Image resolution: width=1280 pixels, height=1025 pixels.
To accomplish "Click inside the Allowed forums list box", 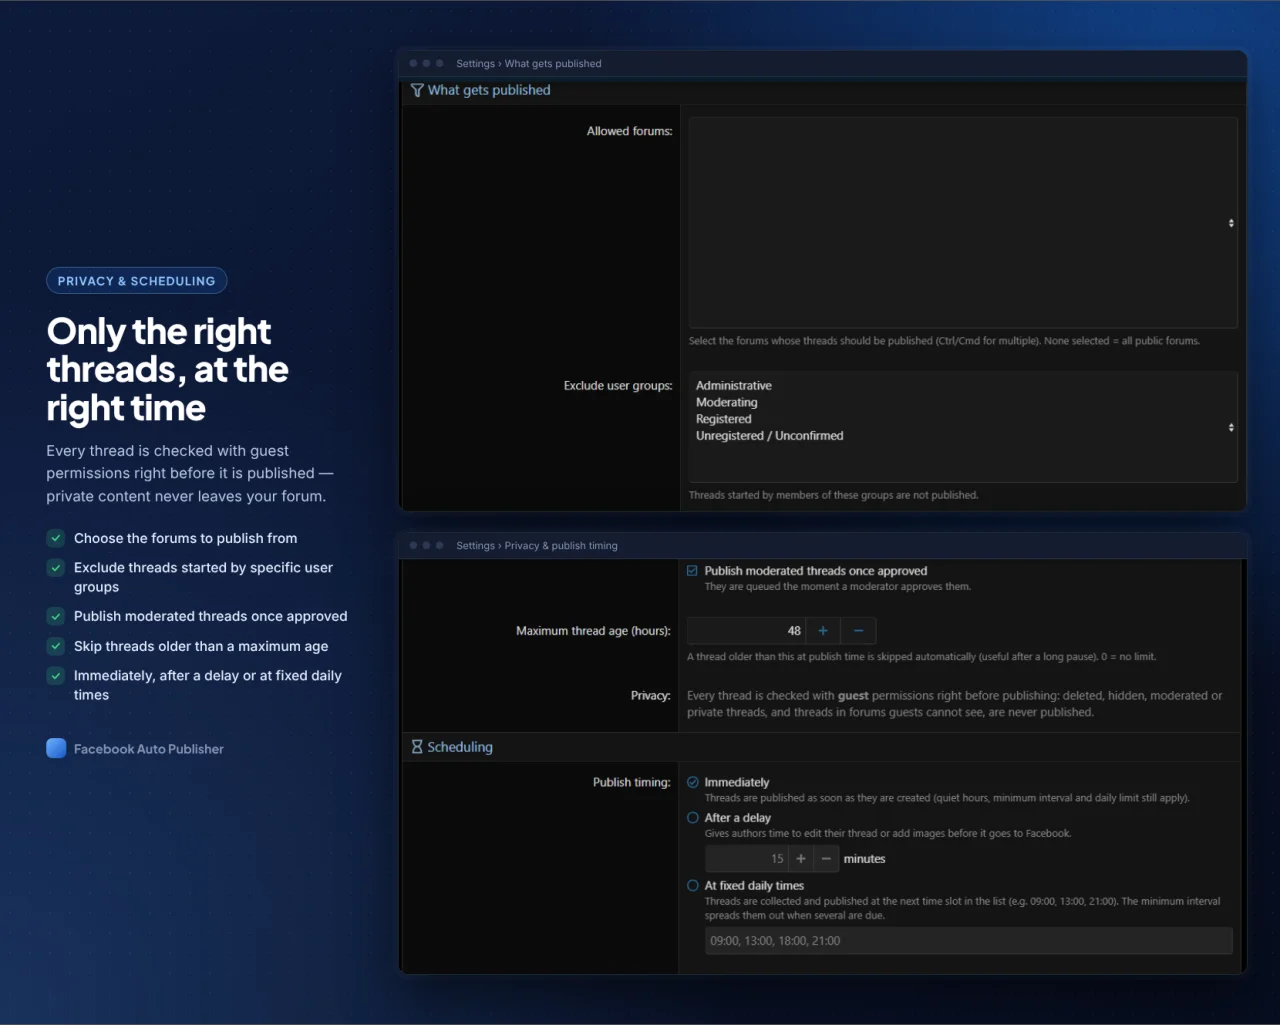I will (x=963, y=223).
